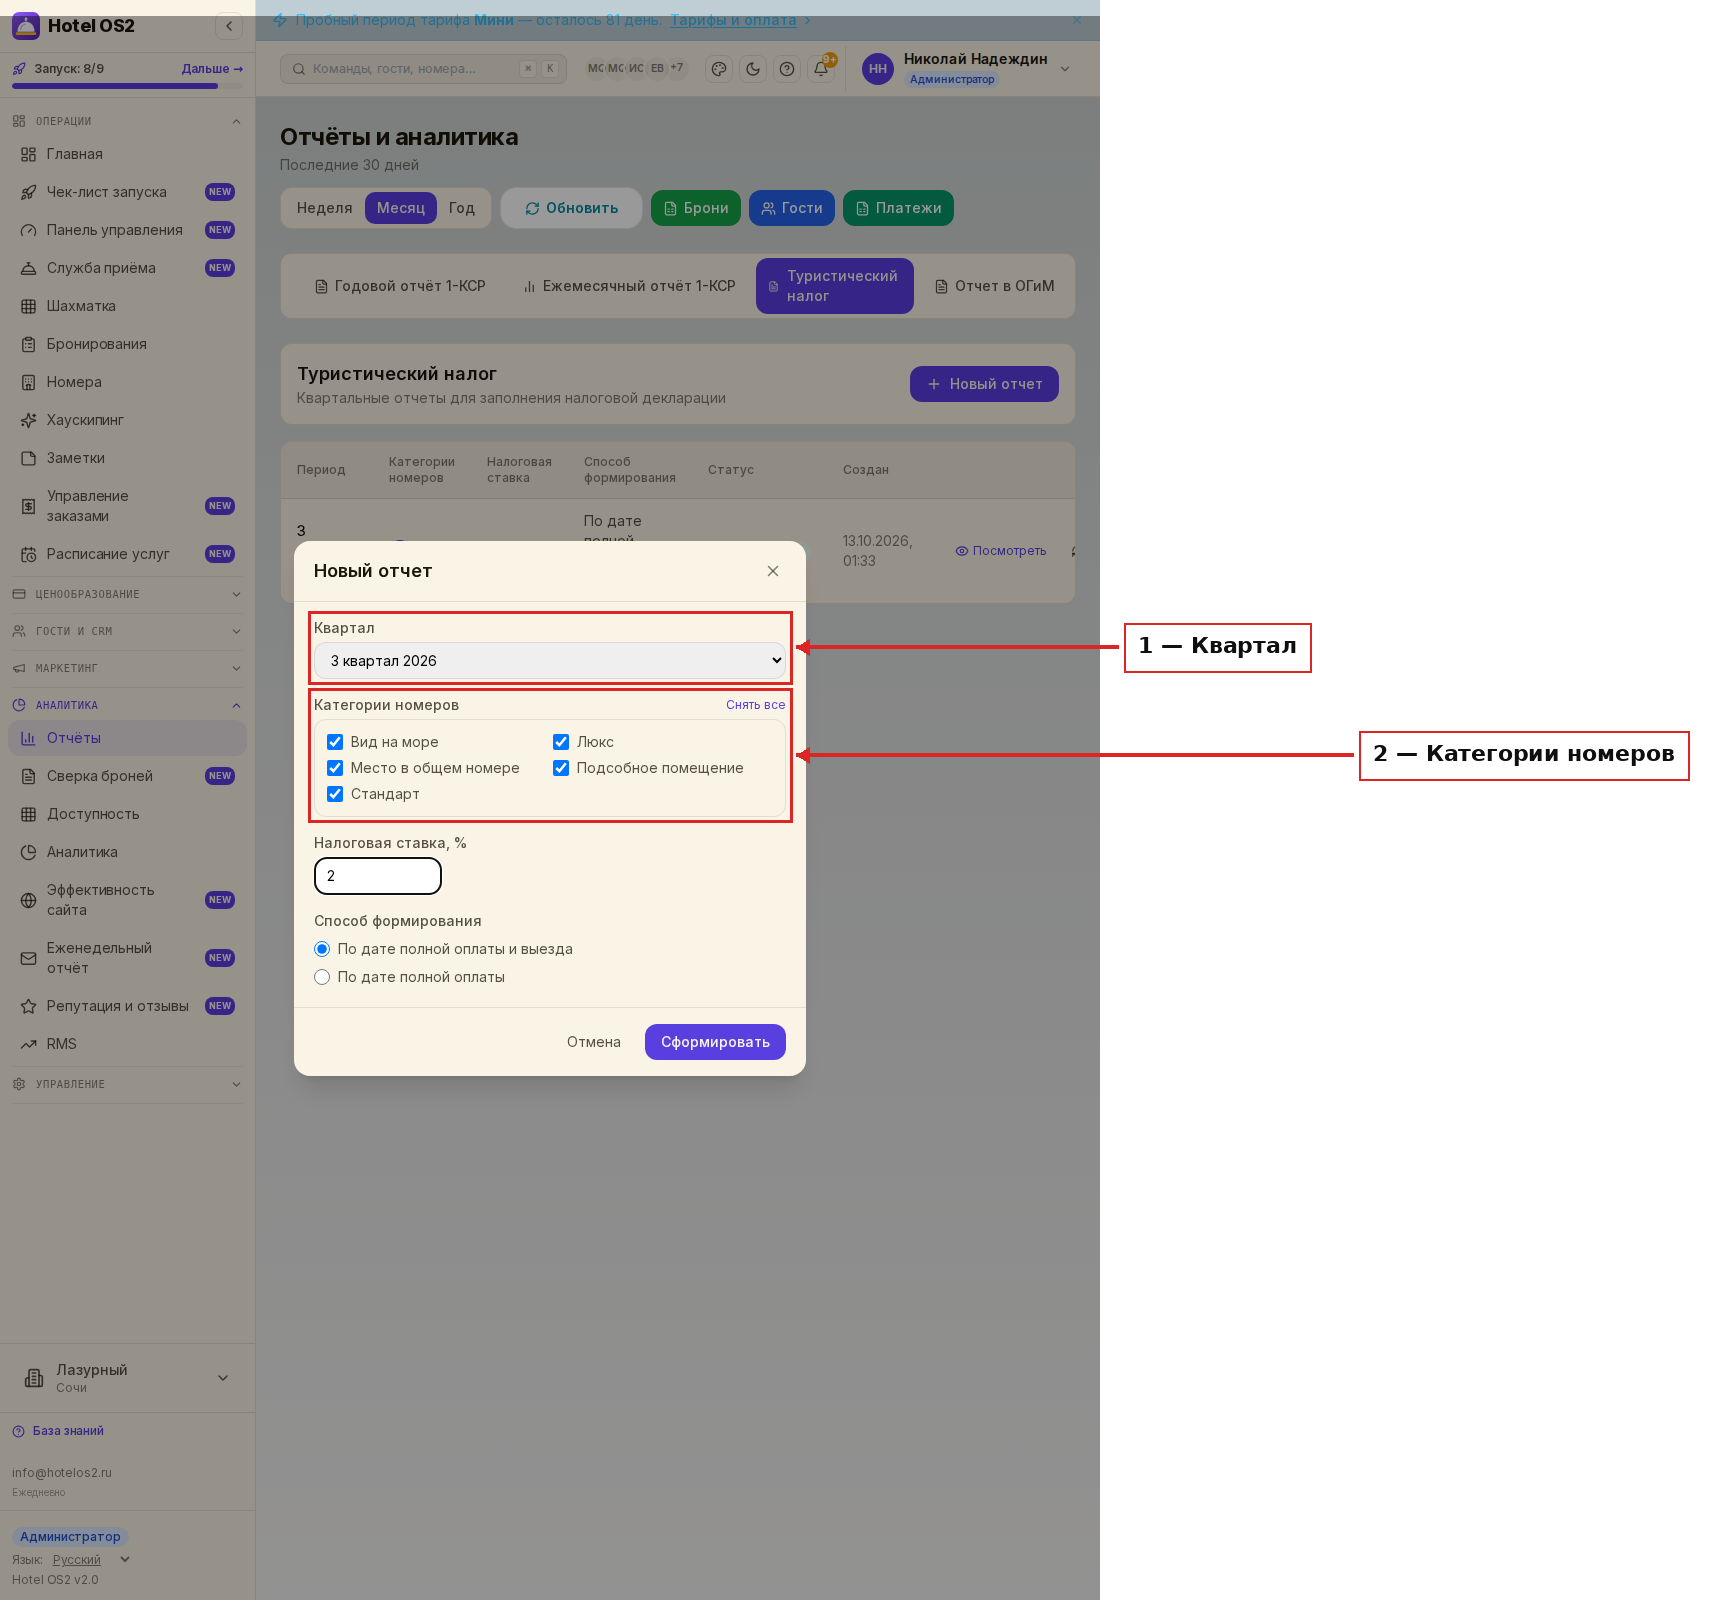Expand Гости и CRM sidebar section
Image resolution: width=1713 pixels, height=1600 pixels.
(x=127, y=631)
